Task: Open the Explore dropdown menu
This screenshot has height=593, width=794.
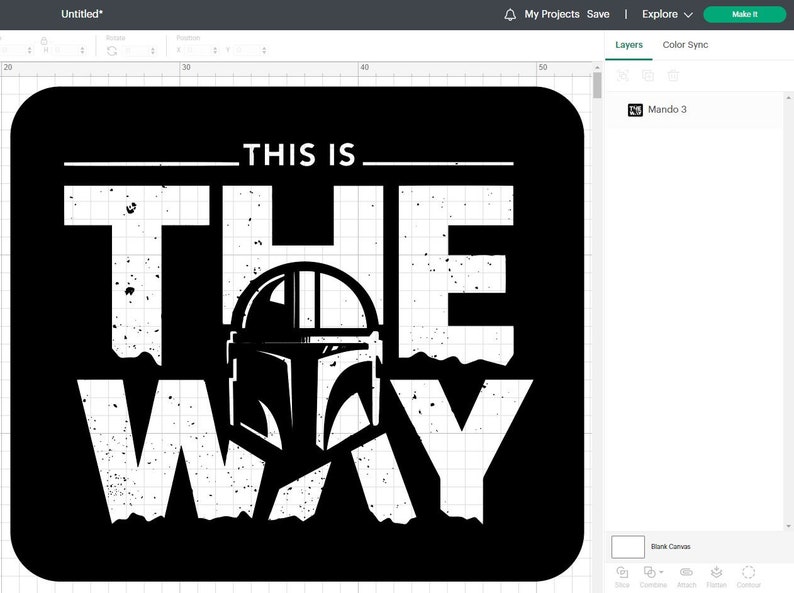Action: (667, 14)
